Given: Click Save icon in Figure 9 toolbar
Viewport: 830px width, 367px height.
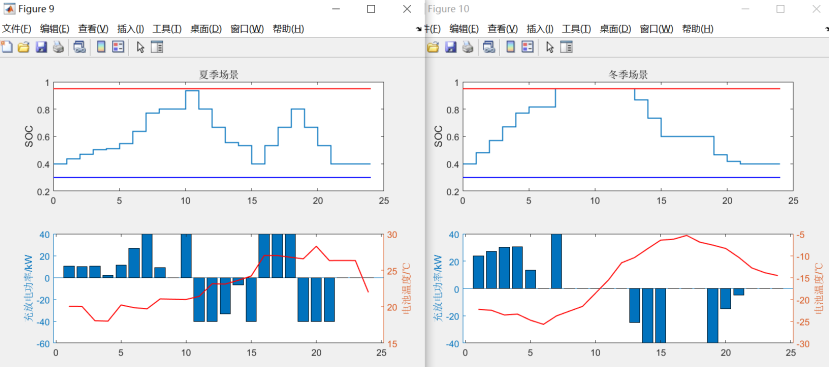Looking at the screenshot, I should click(x=41, y=47).
